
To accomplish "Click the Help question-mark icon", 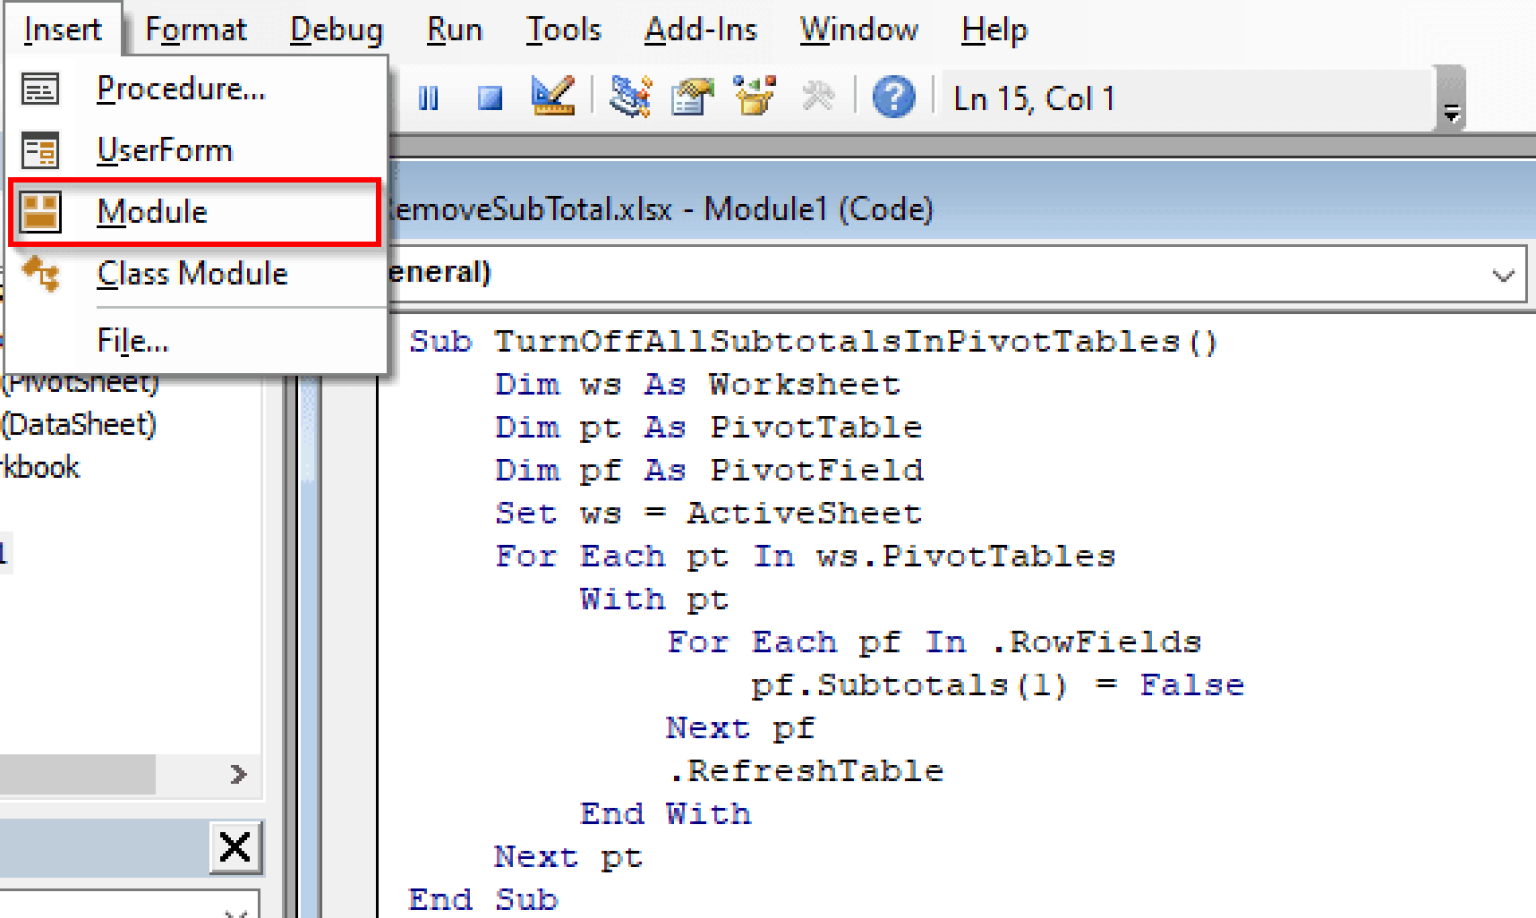I will (x=893, y=97).
